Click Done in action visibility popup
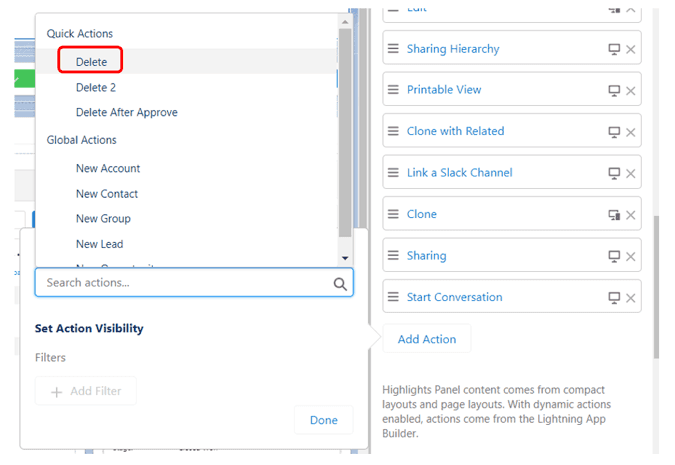This screenshot has width=675, height=465. (x=324, y=420)
